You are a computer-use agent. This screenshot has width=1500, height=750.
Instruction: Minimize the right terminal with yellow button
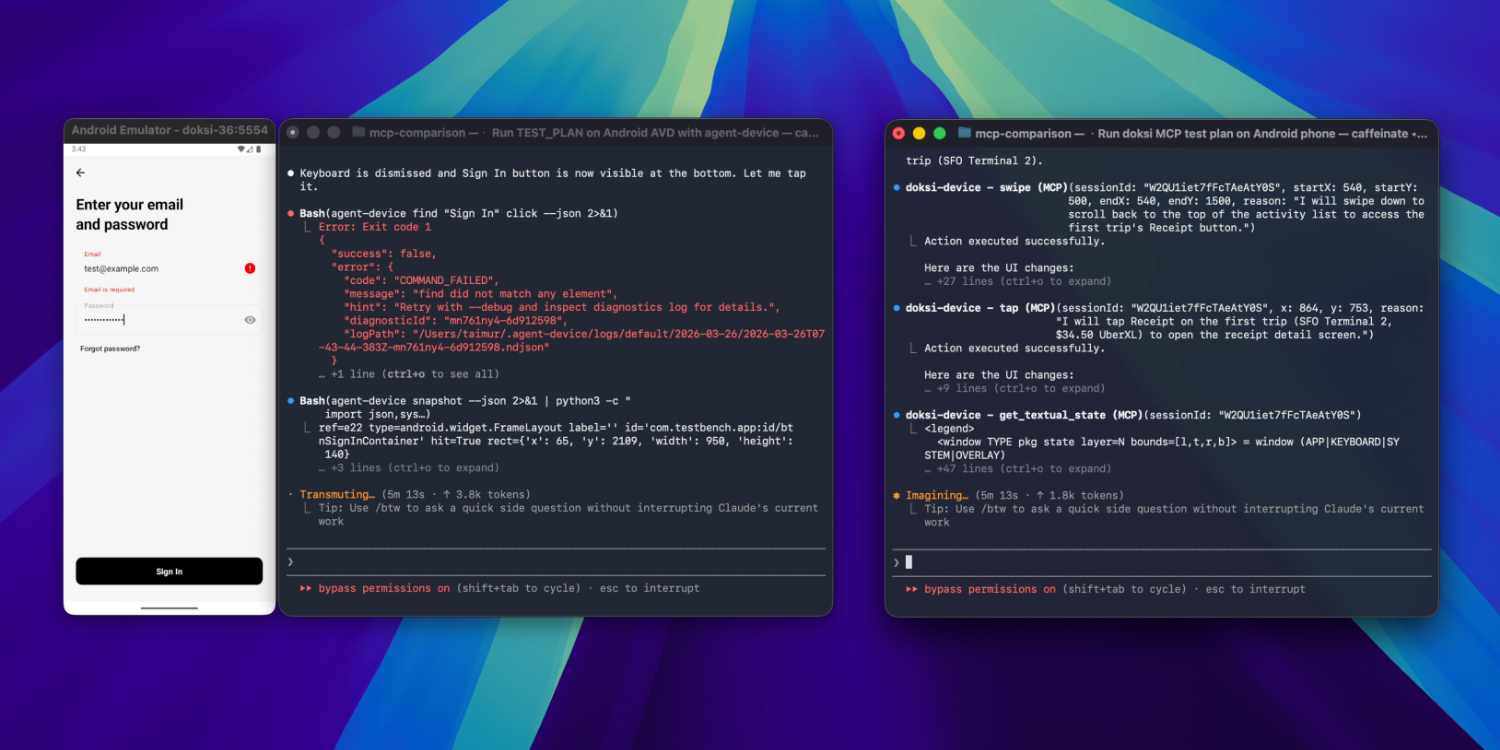[919, 133]
